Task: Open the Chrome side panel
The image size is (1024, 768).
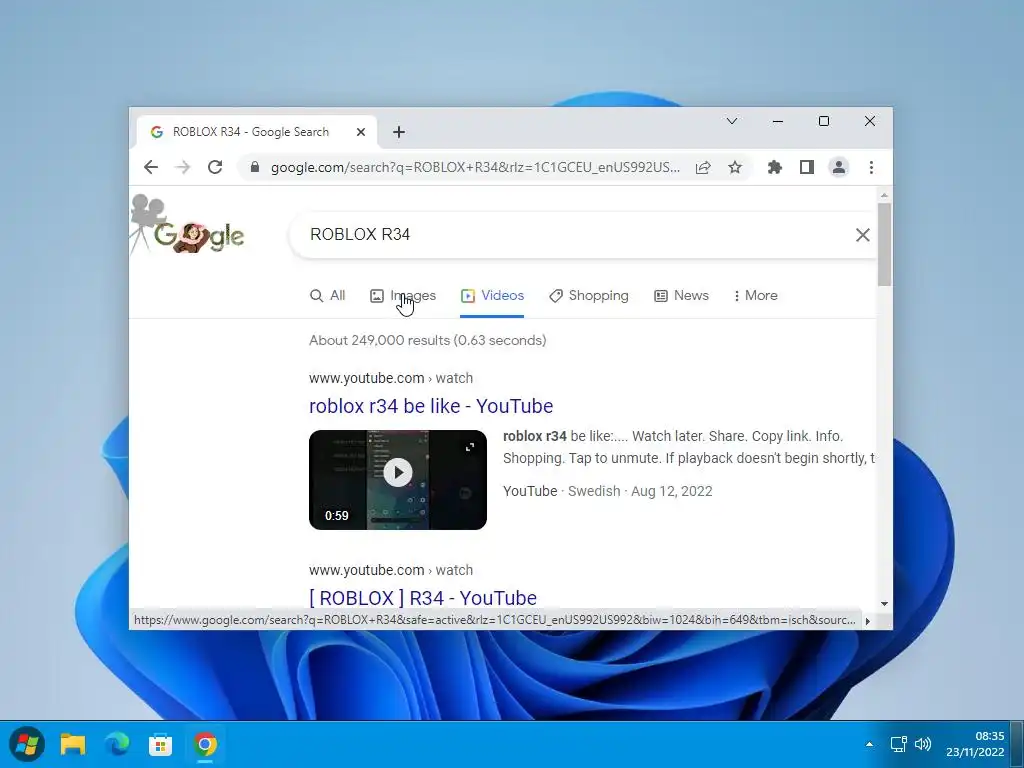Action: [807, 167]
